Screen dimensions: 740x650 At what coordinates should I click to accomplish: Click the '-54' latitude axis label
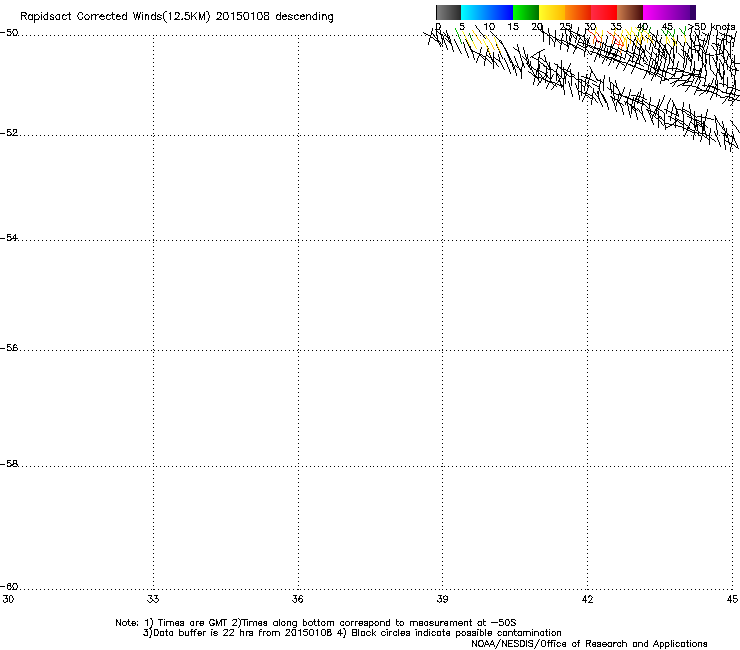pyautogui.click(x=9, y=237)
